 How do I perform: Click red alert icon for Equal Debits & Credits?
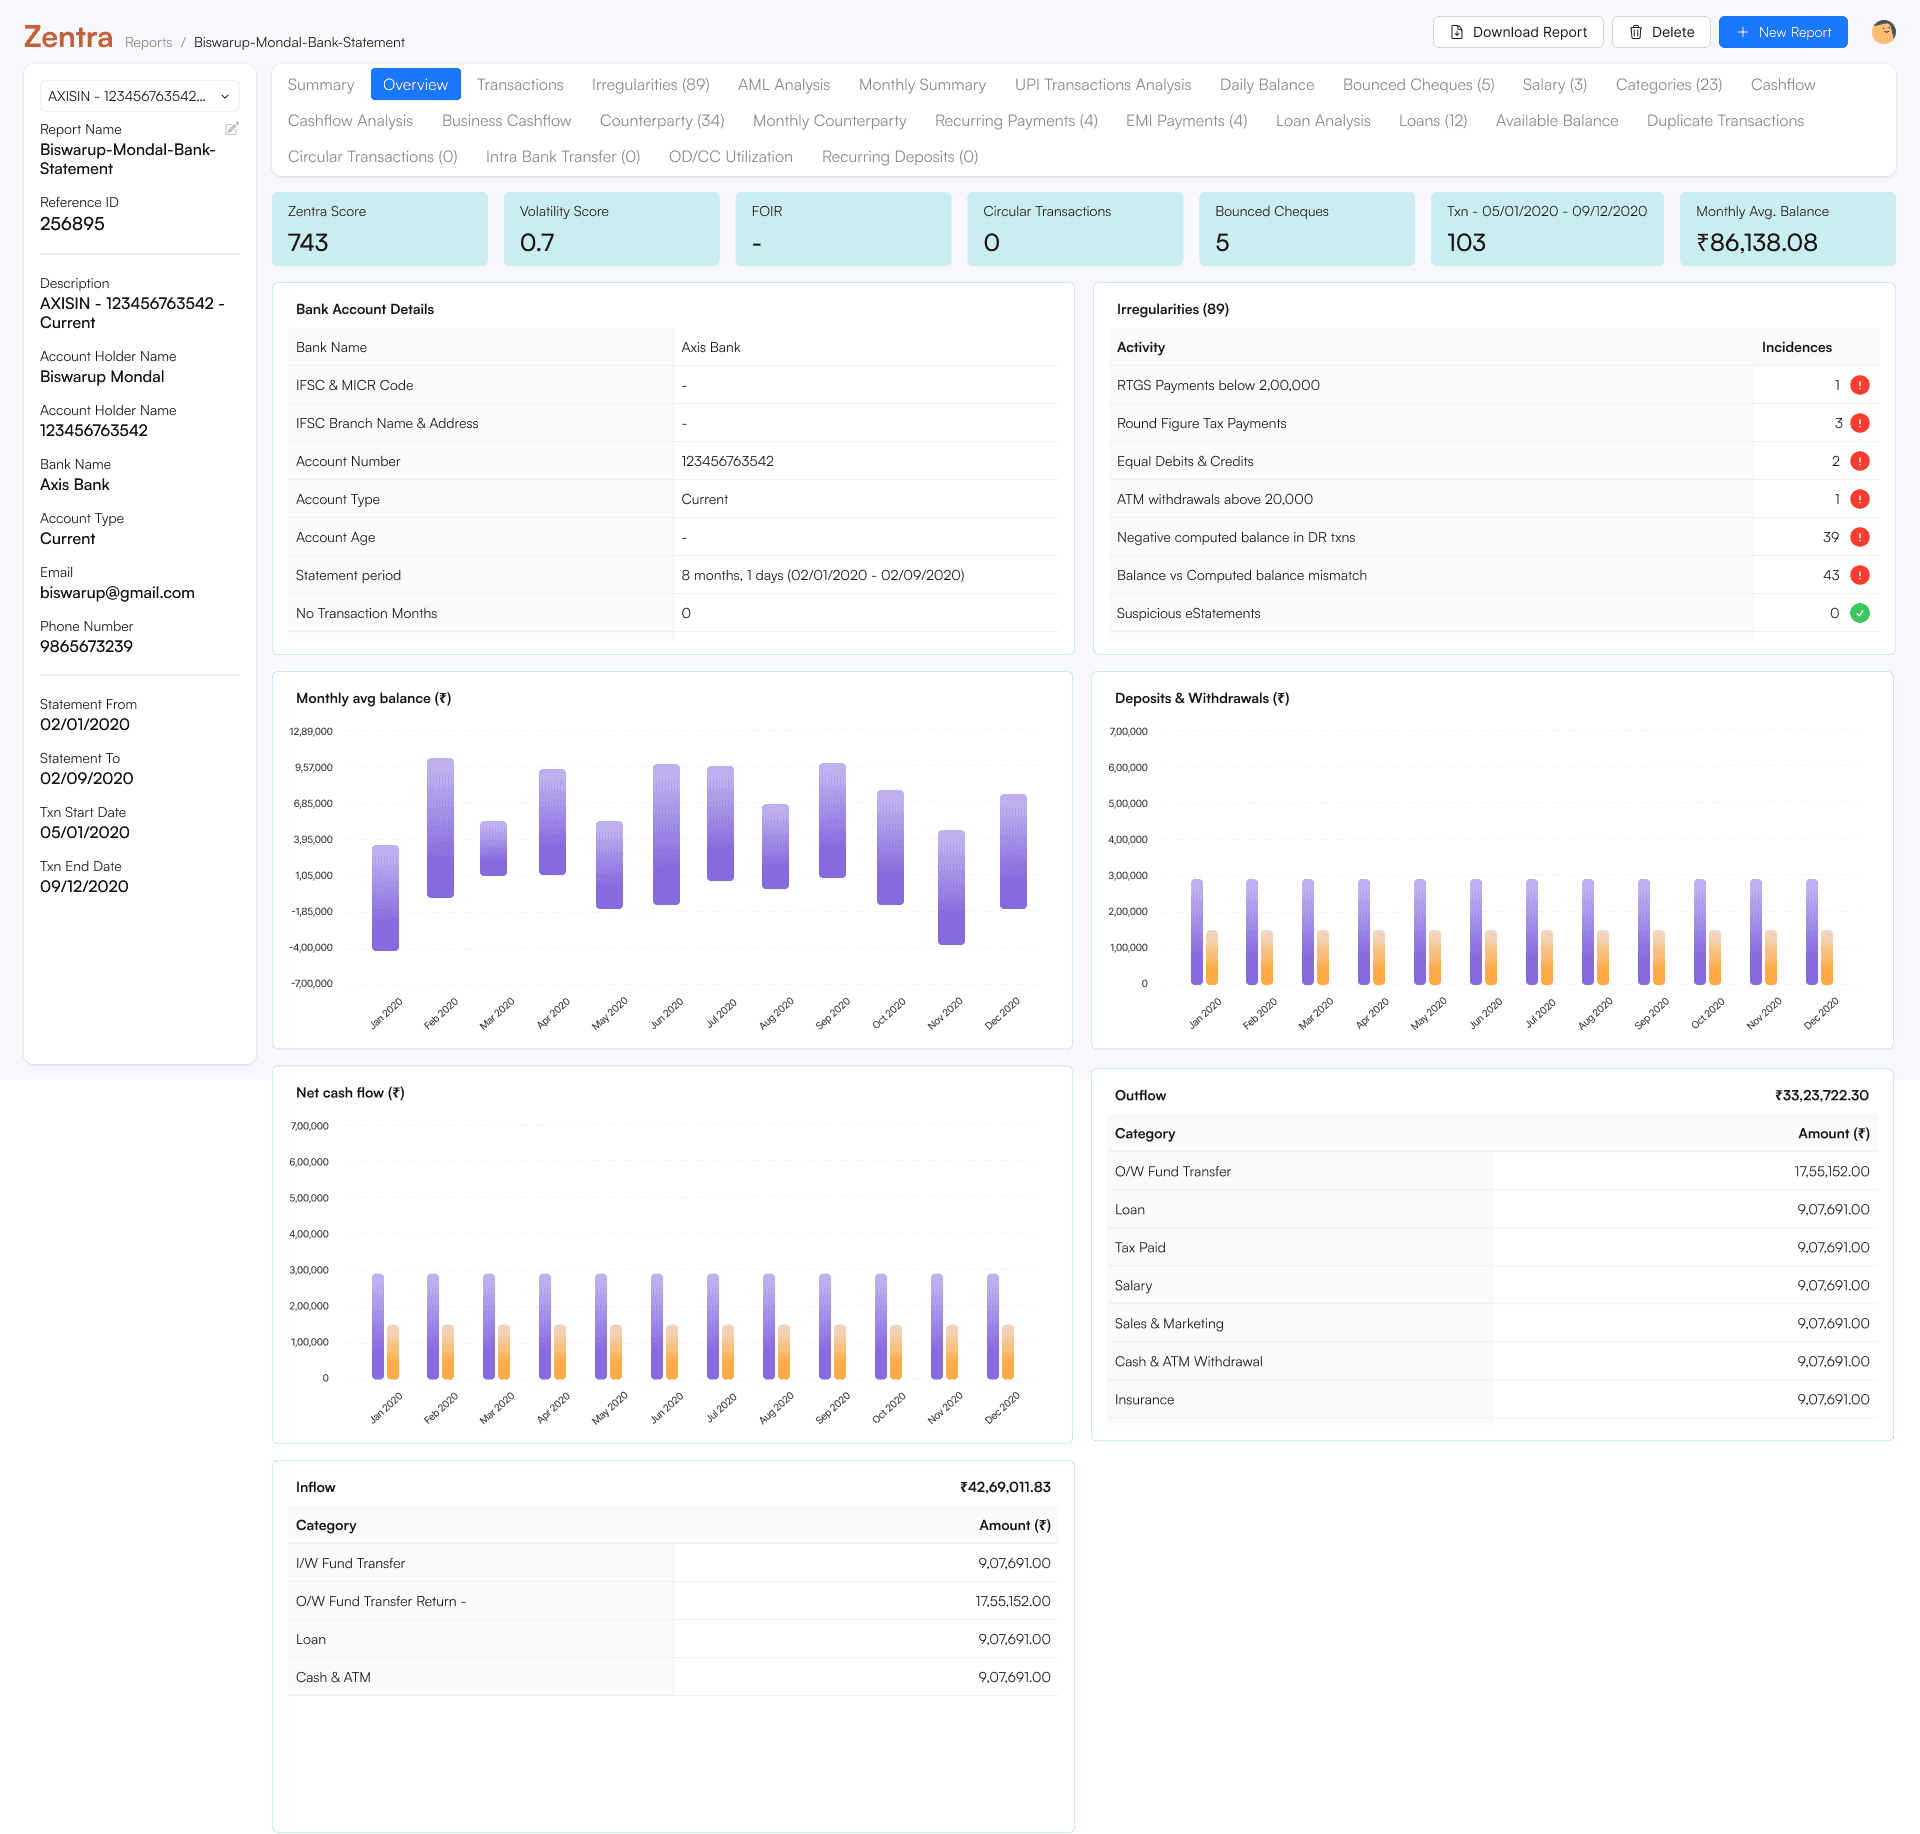coord(1860,461)
